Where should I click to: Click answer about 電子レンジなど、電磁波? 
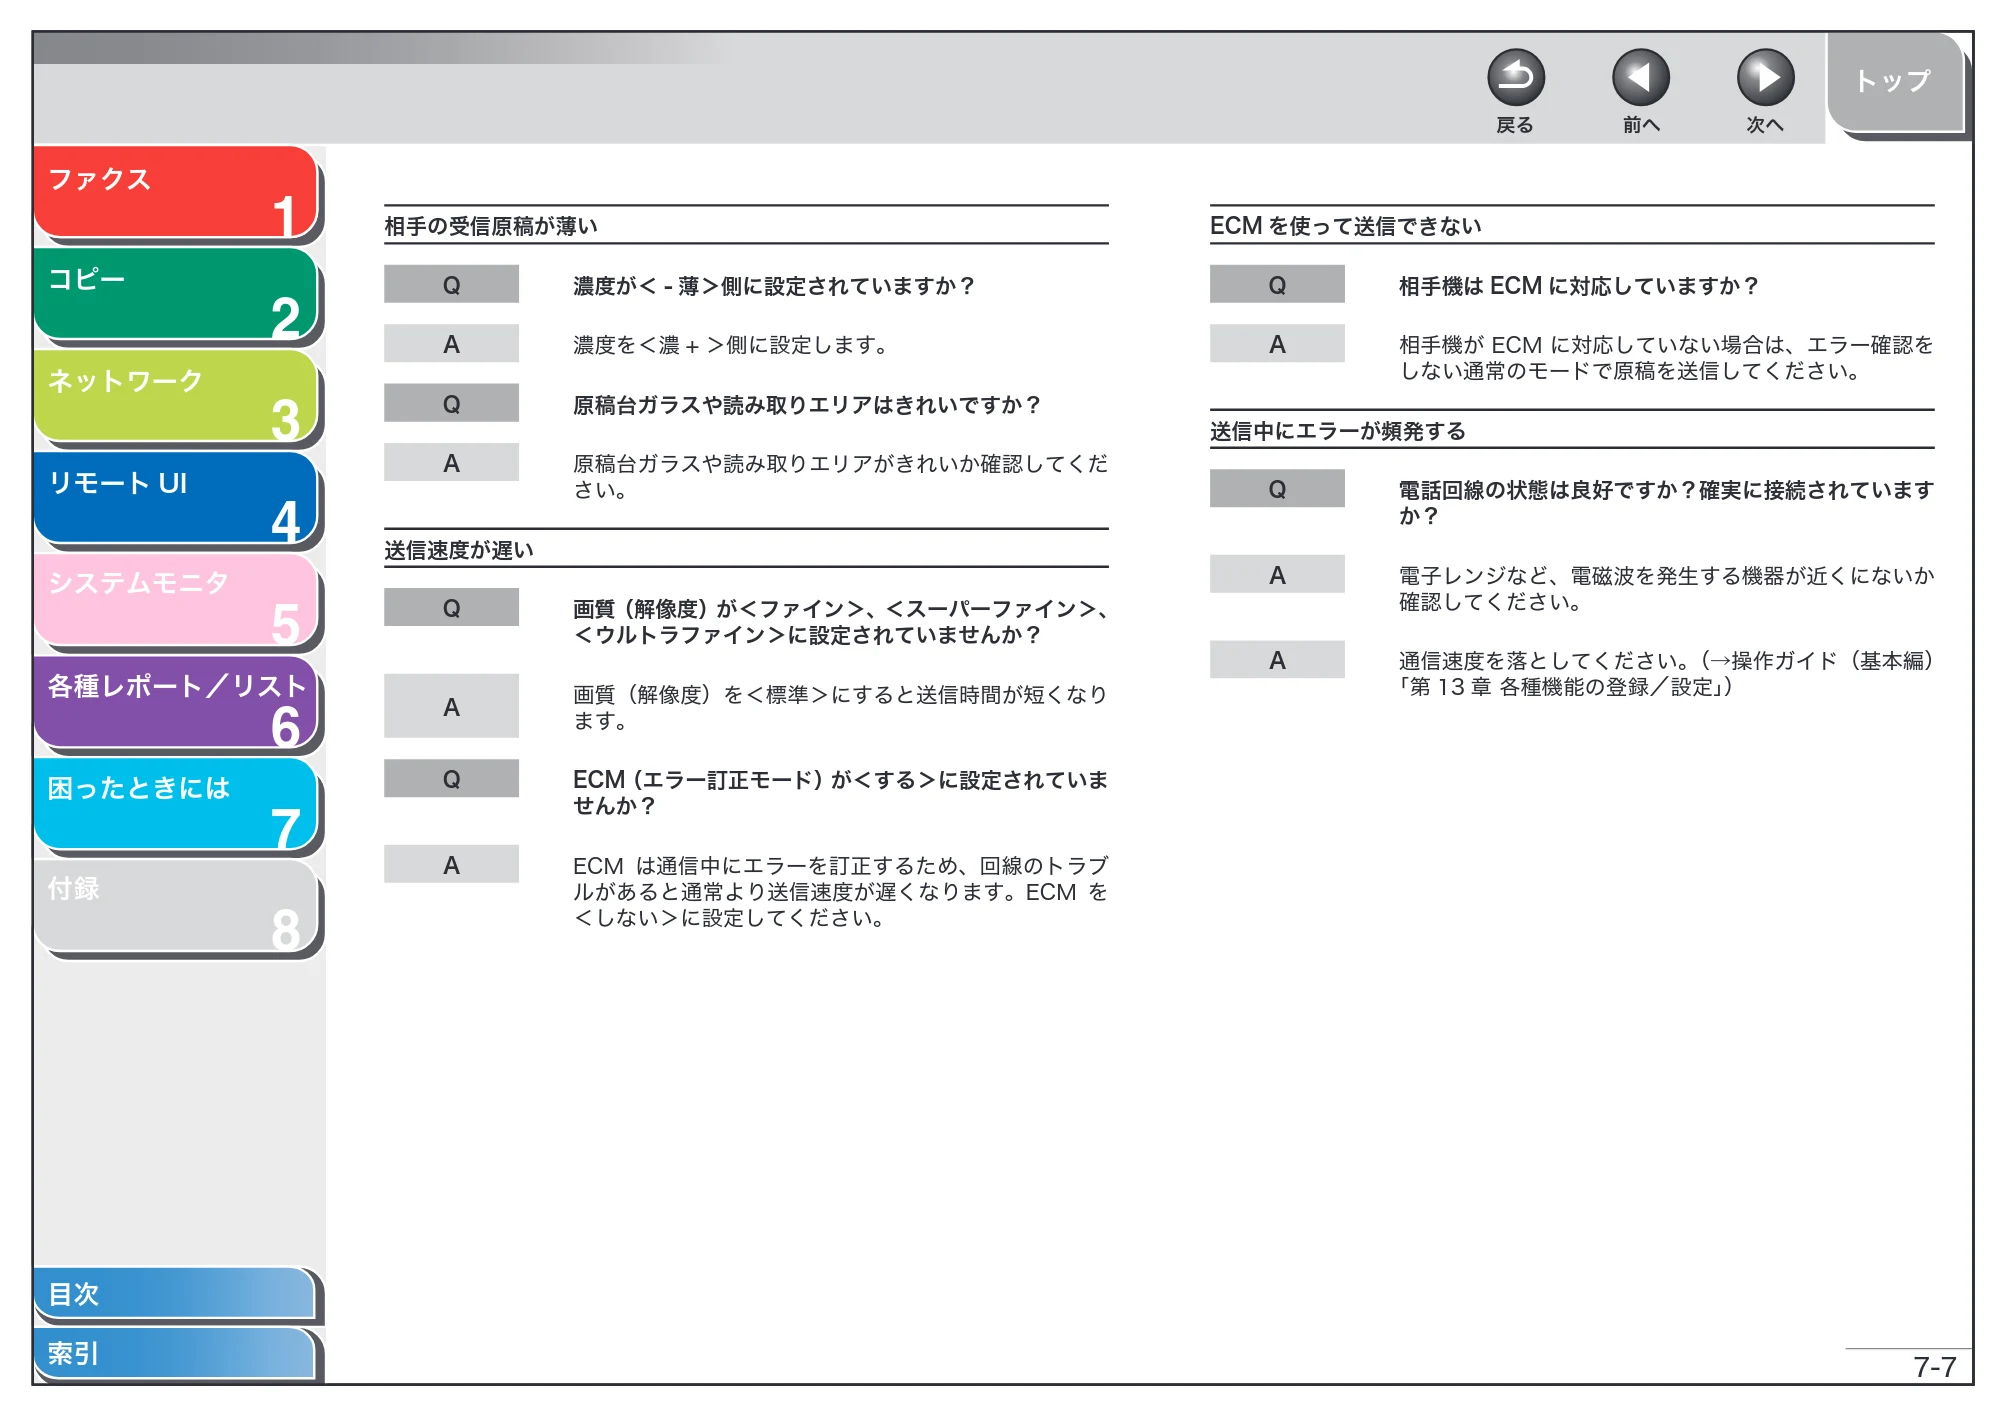tap(1665, 588)
